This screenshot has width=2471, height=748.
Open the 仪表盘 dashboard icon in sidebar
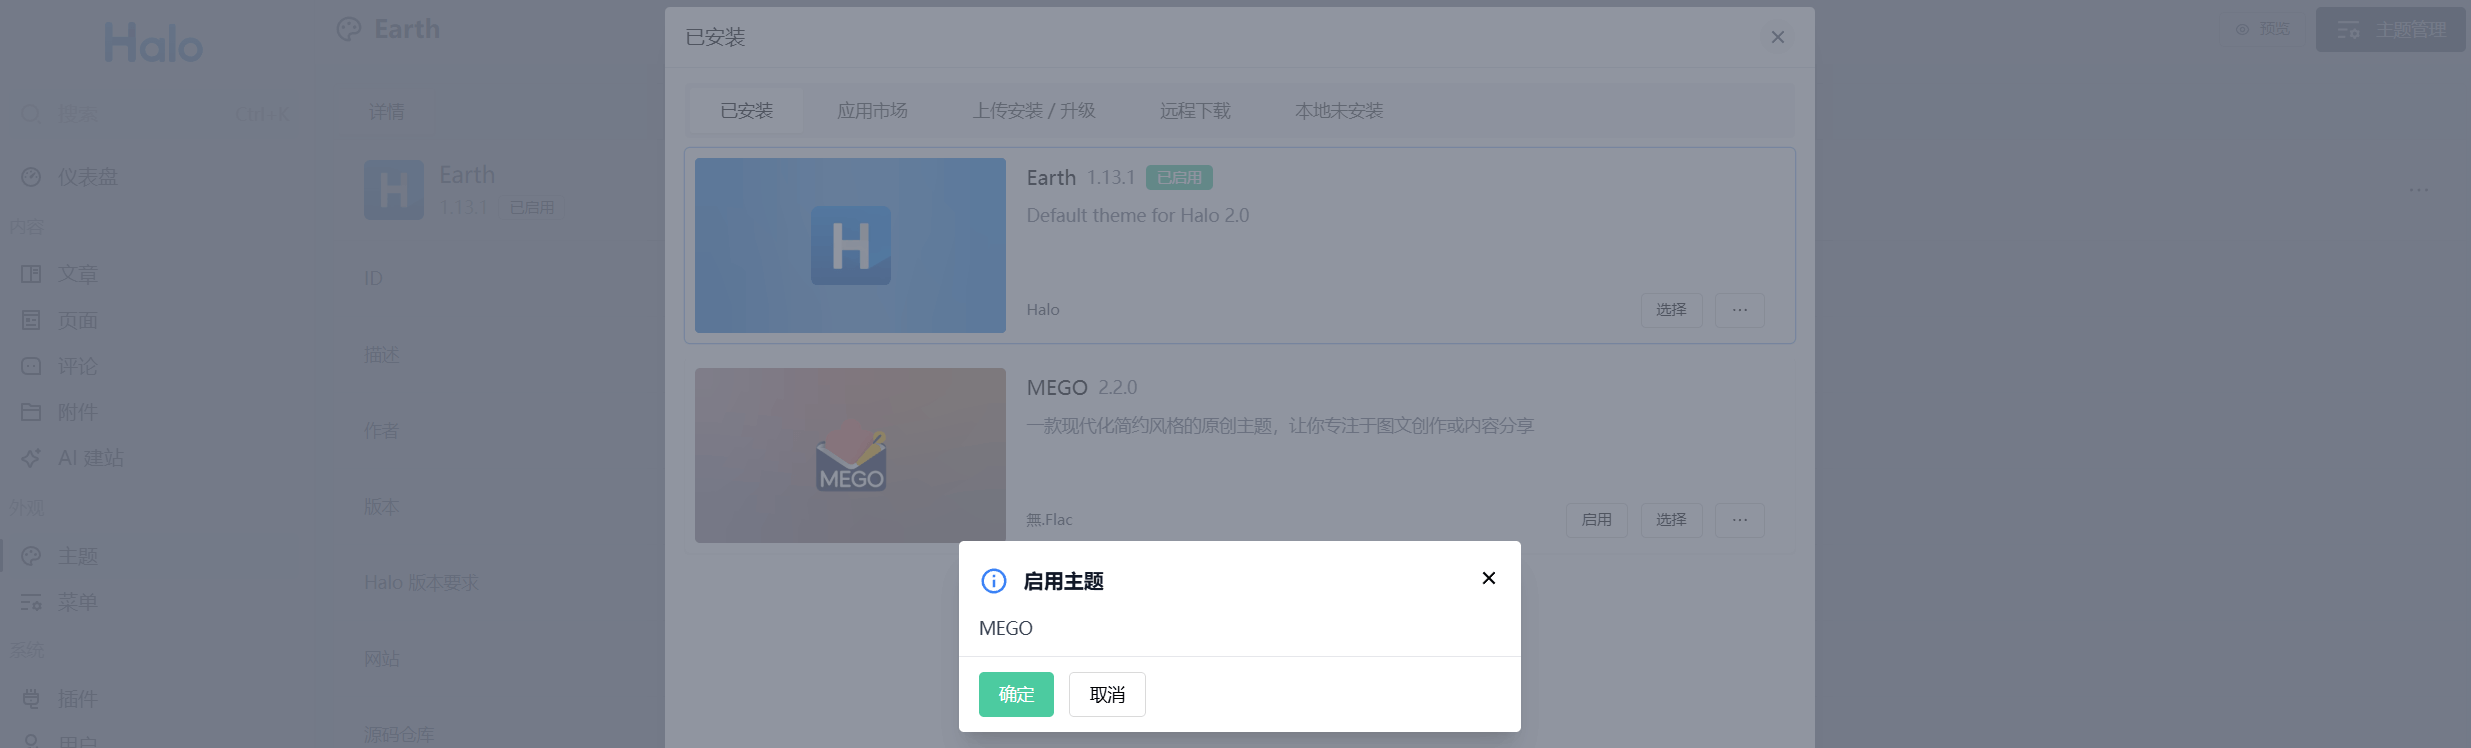pos(31,177)
